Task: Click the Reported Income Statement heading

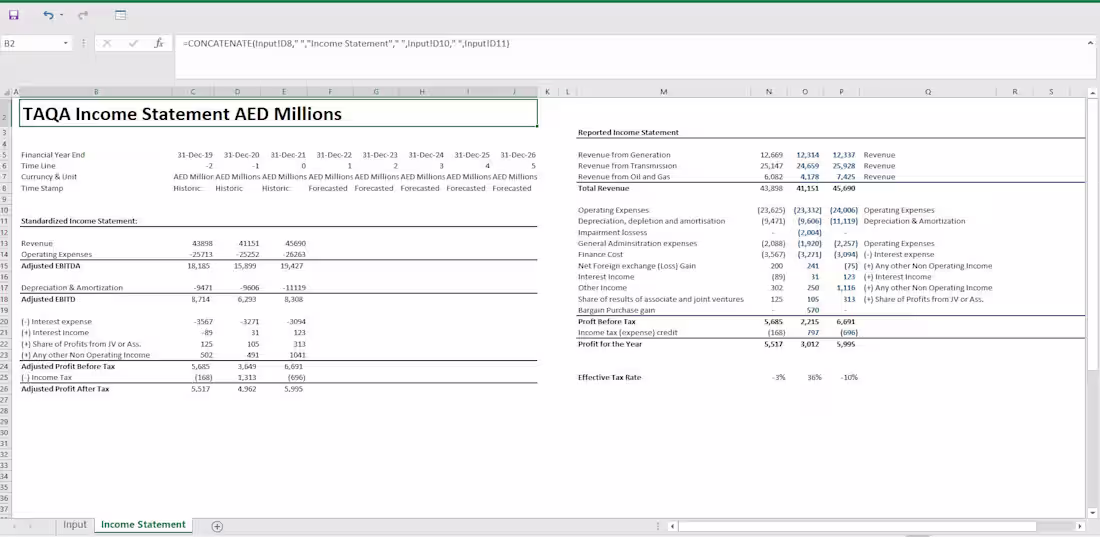Action: [628, 133]
